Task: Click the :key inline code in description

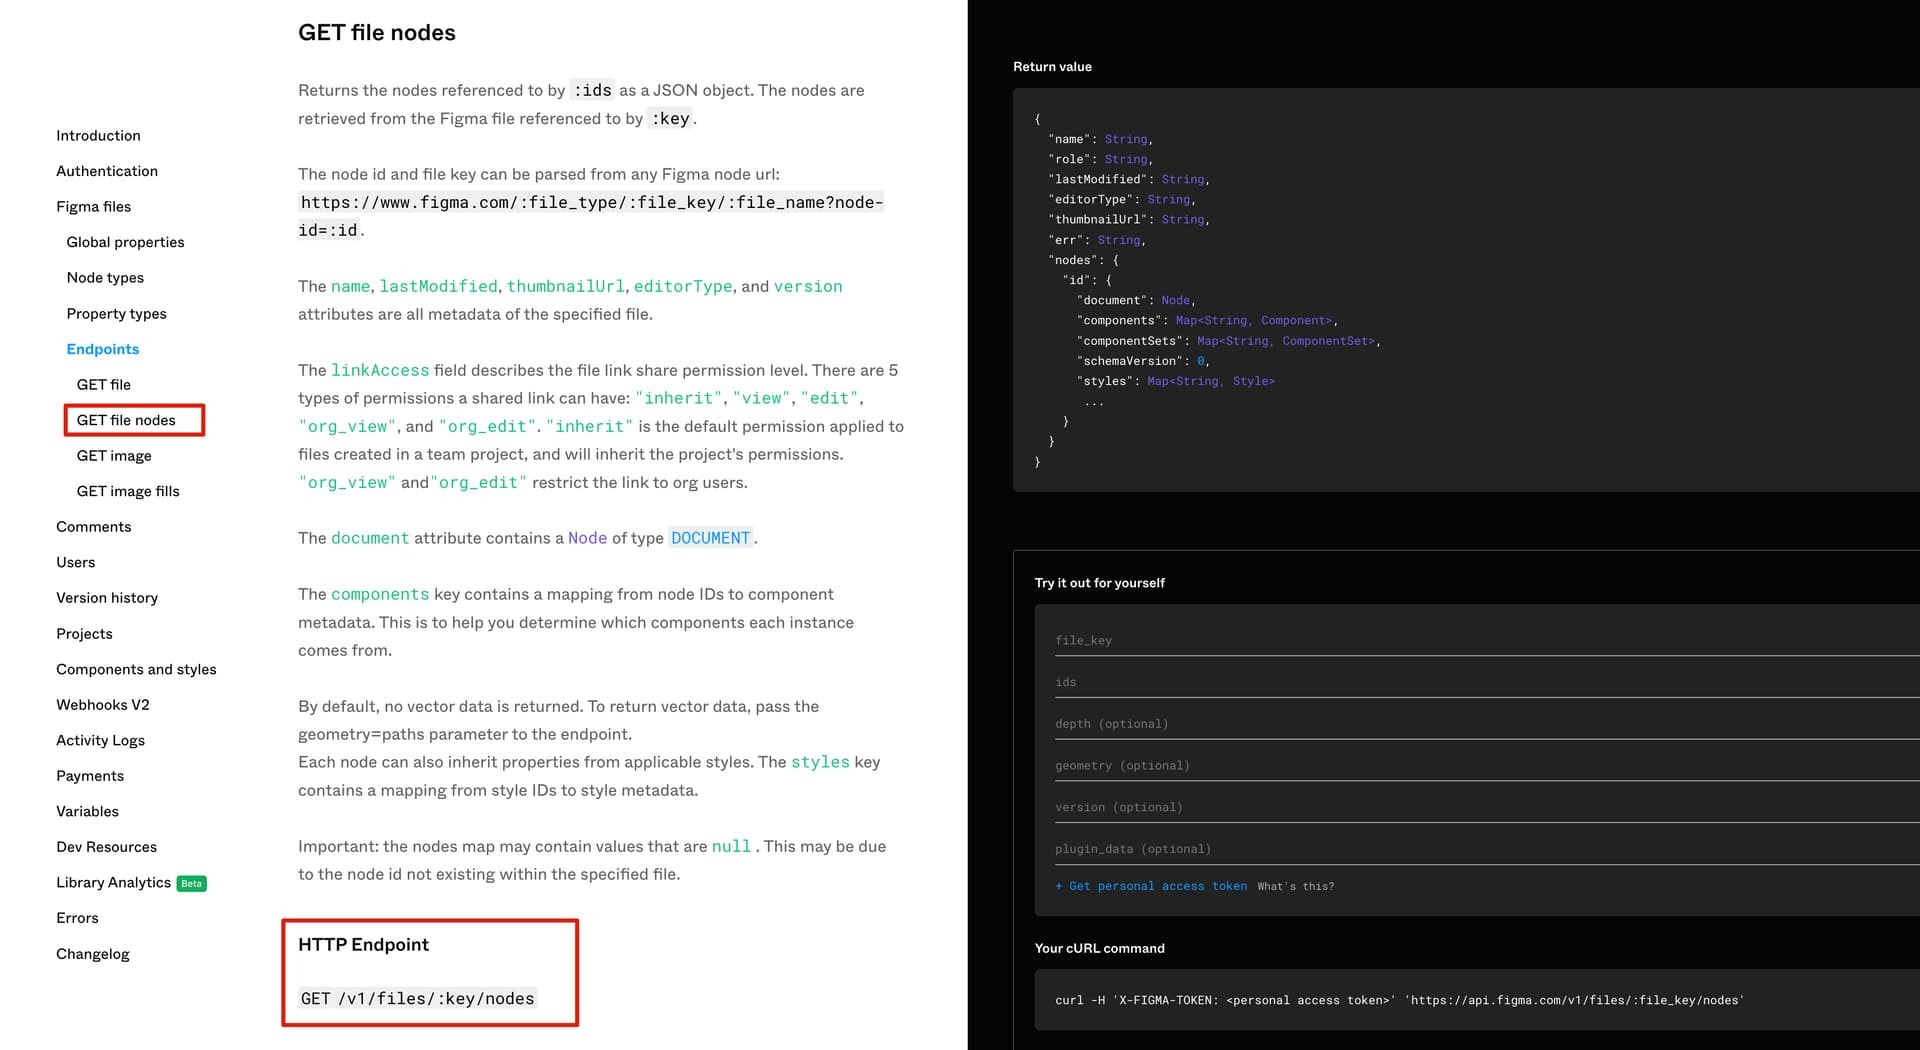Action: [x=670, y=118]
